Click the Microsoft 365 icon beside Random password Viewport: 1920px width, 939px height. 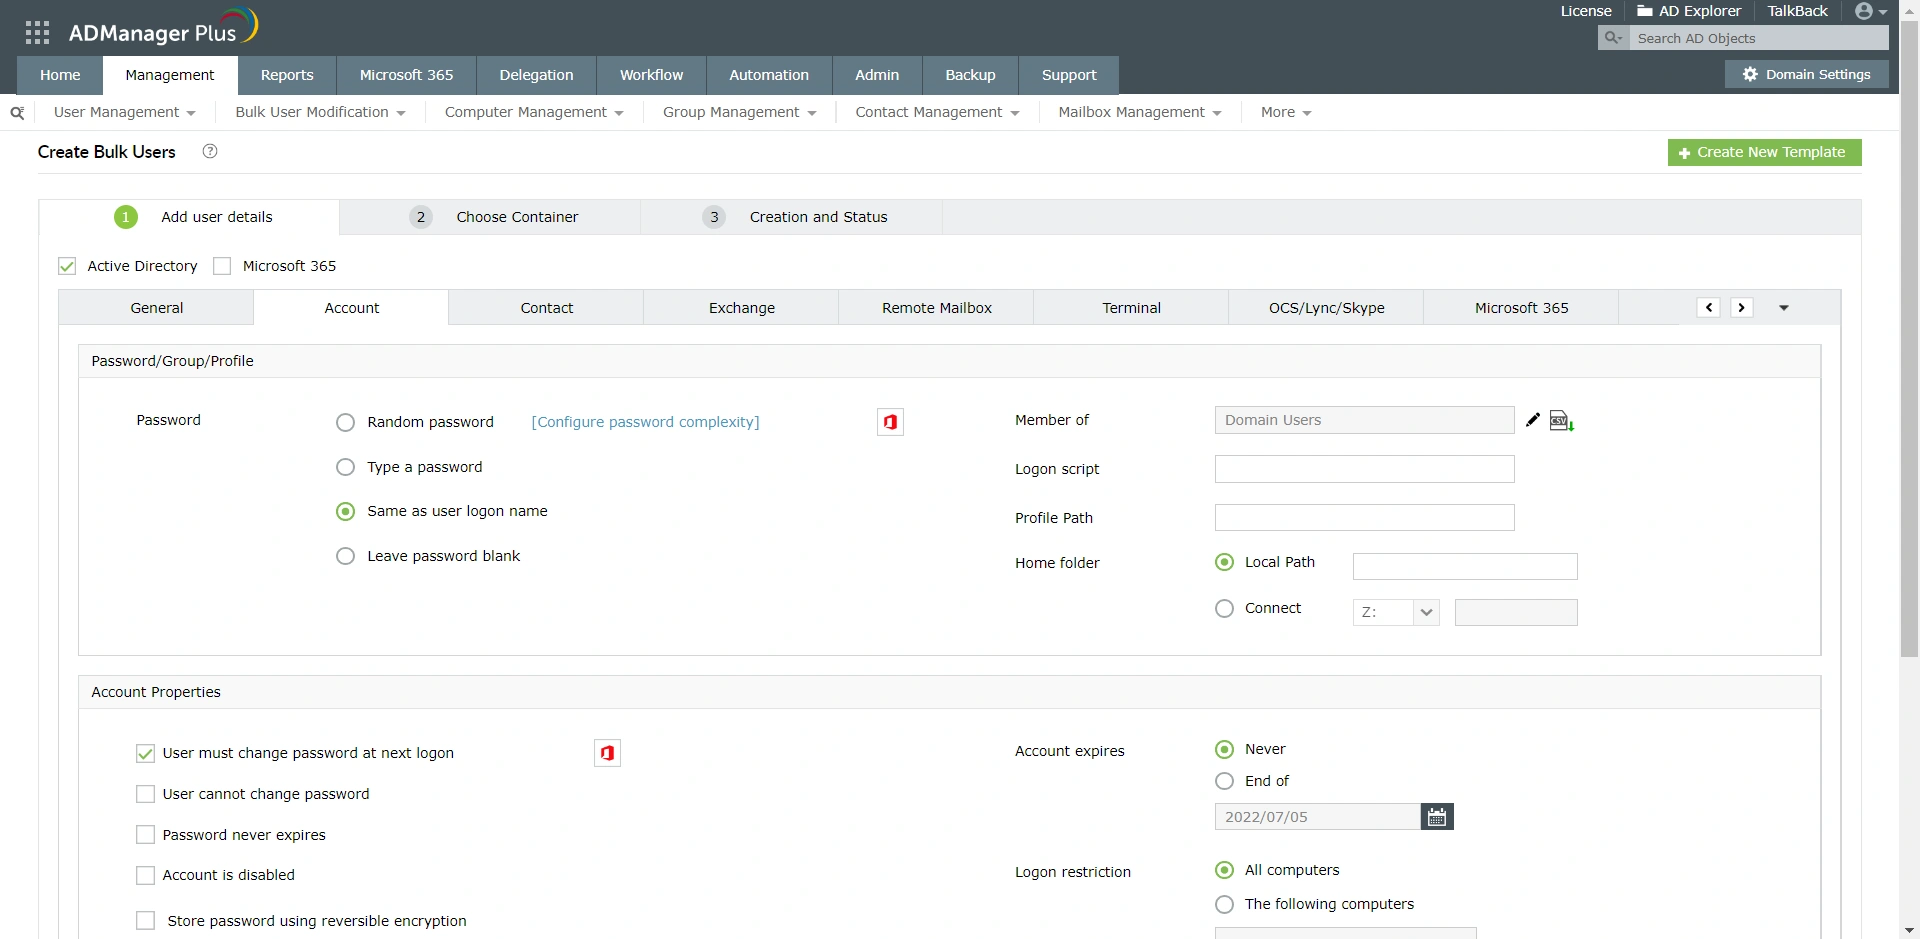(889, 421)
